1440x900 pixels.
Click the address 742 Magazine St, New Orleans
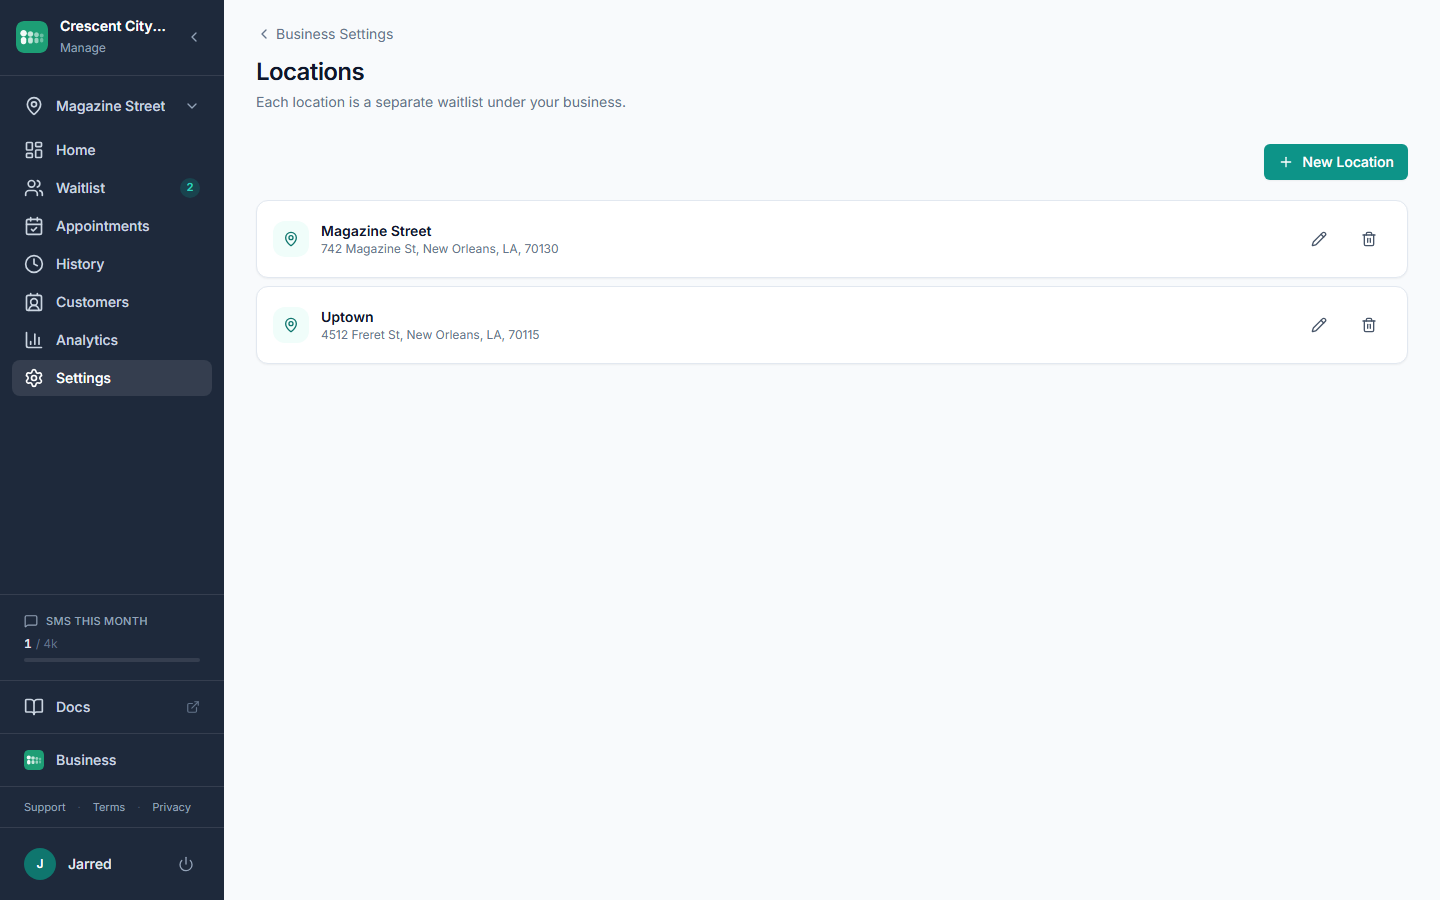[x=440, y=249]
